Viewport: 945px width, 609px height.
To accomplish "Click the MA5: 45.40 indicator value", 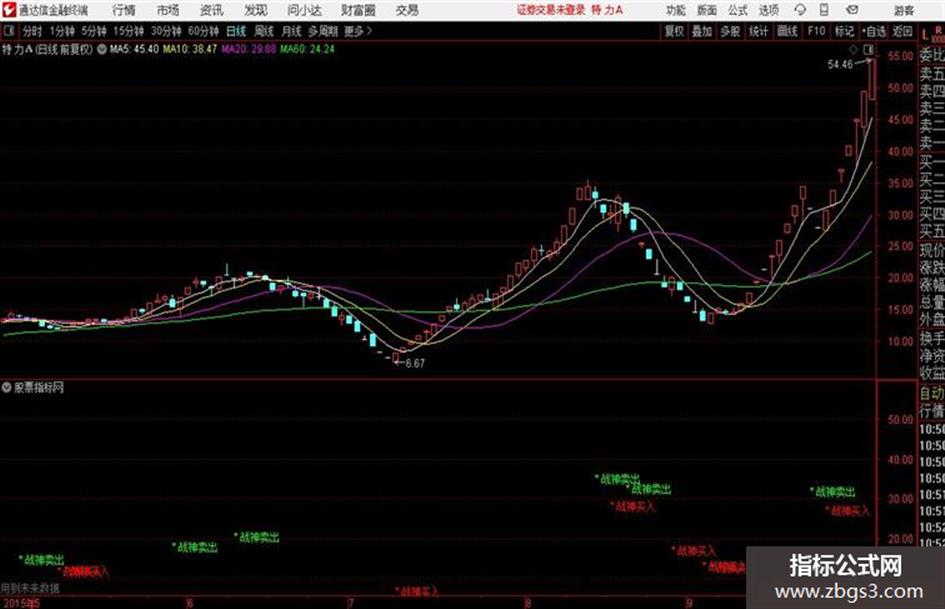I will 134,49.
